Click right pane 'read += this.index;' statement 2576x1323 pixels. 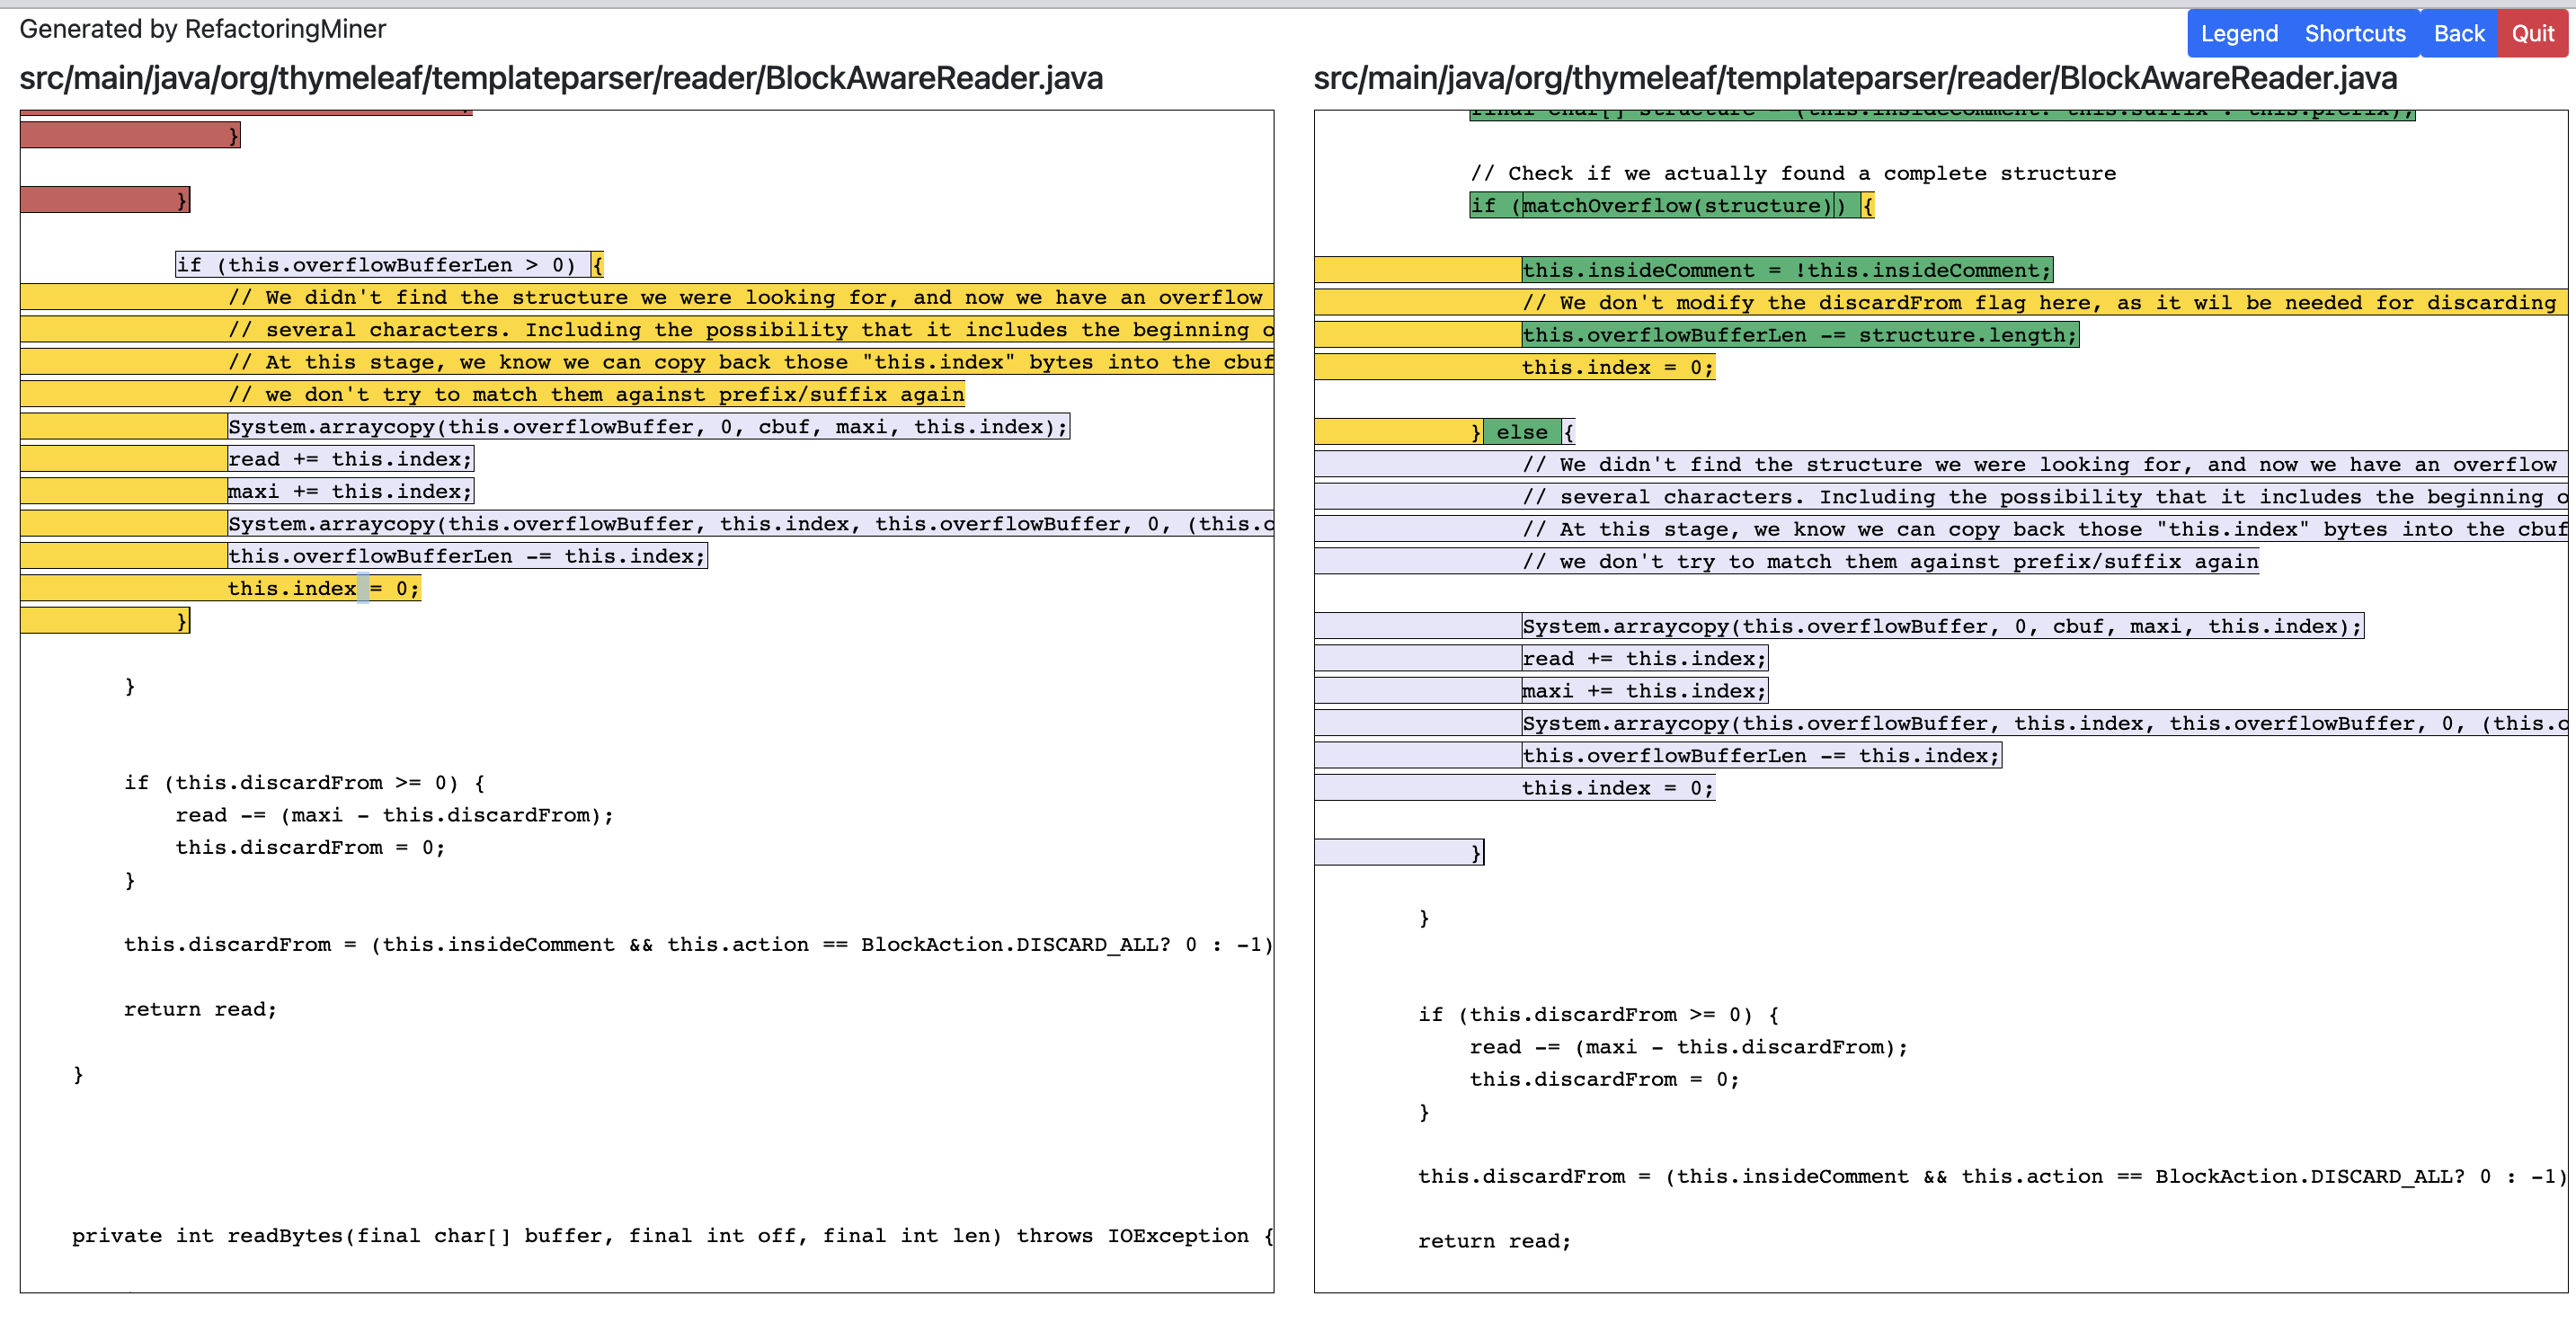click(1644, 658)
